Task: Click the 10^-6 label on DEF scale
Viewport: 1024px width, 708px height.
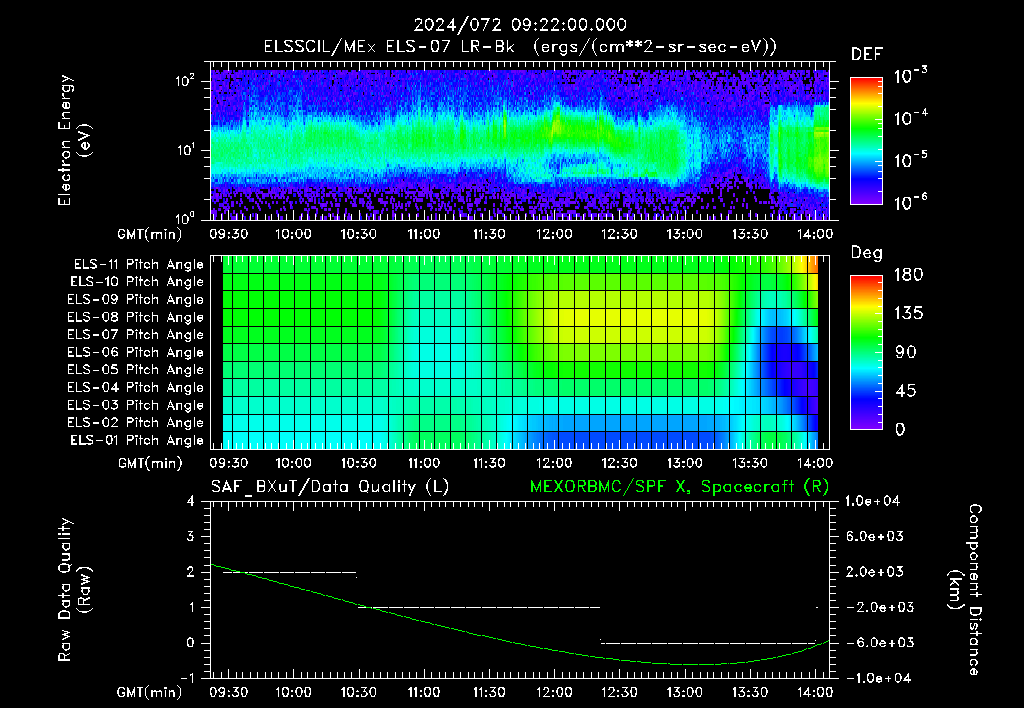Action: pos(911,202)
